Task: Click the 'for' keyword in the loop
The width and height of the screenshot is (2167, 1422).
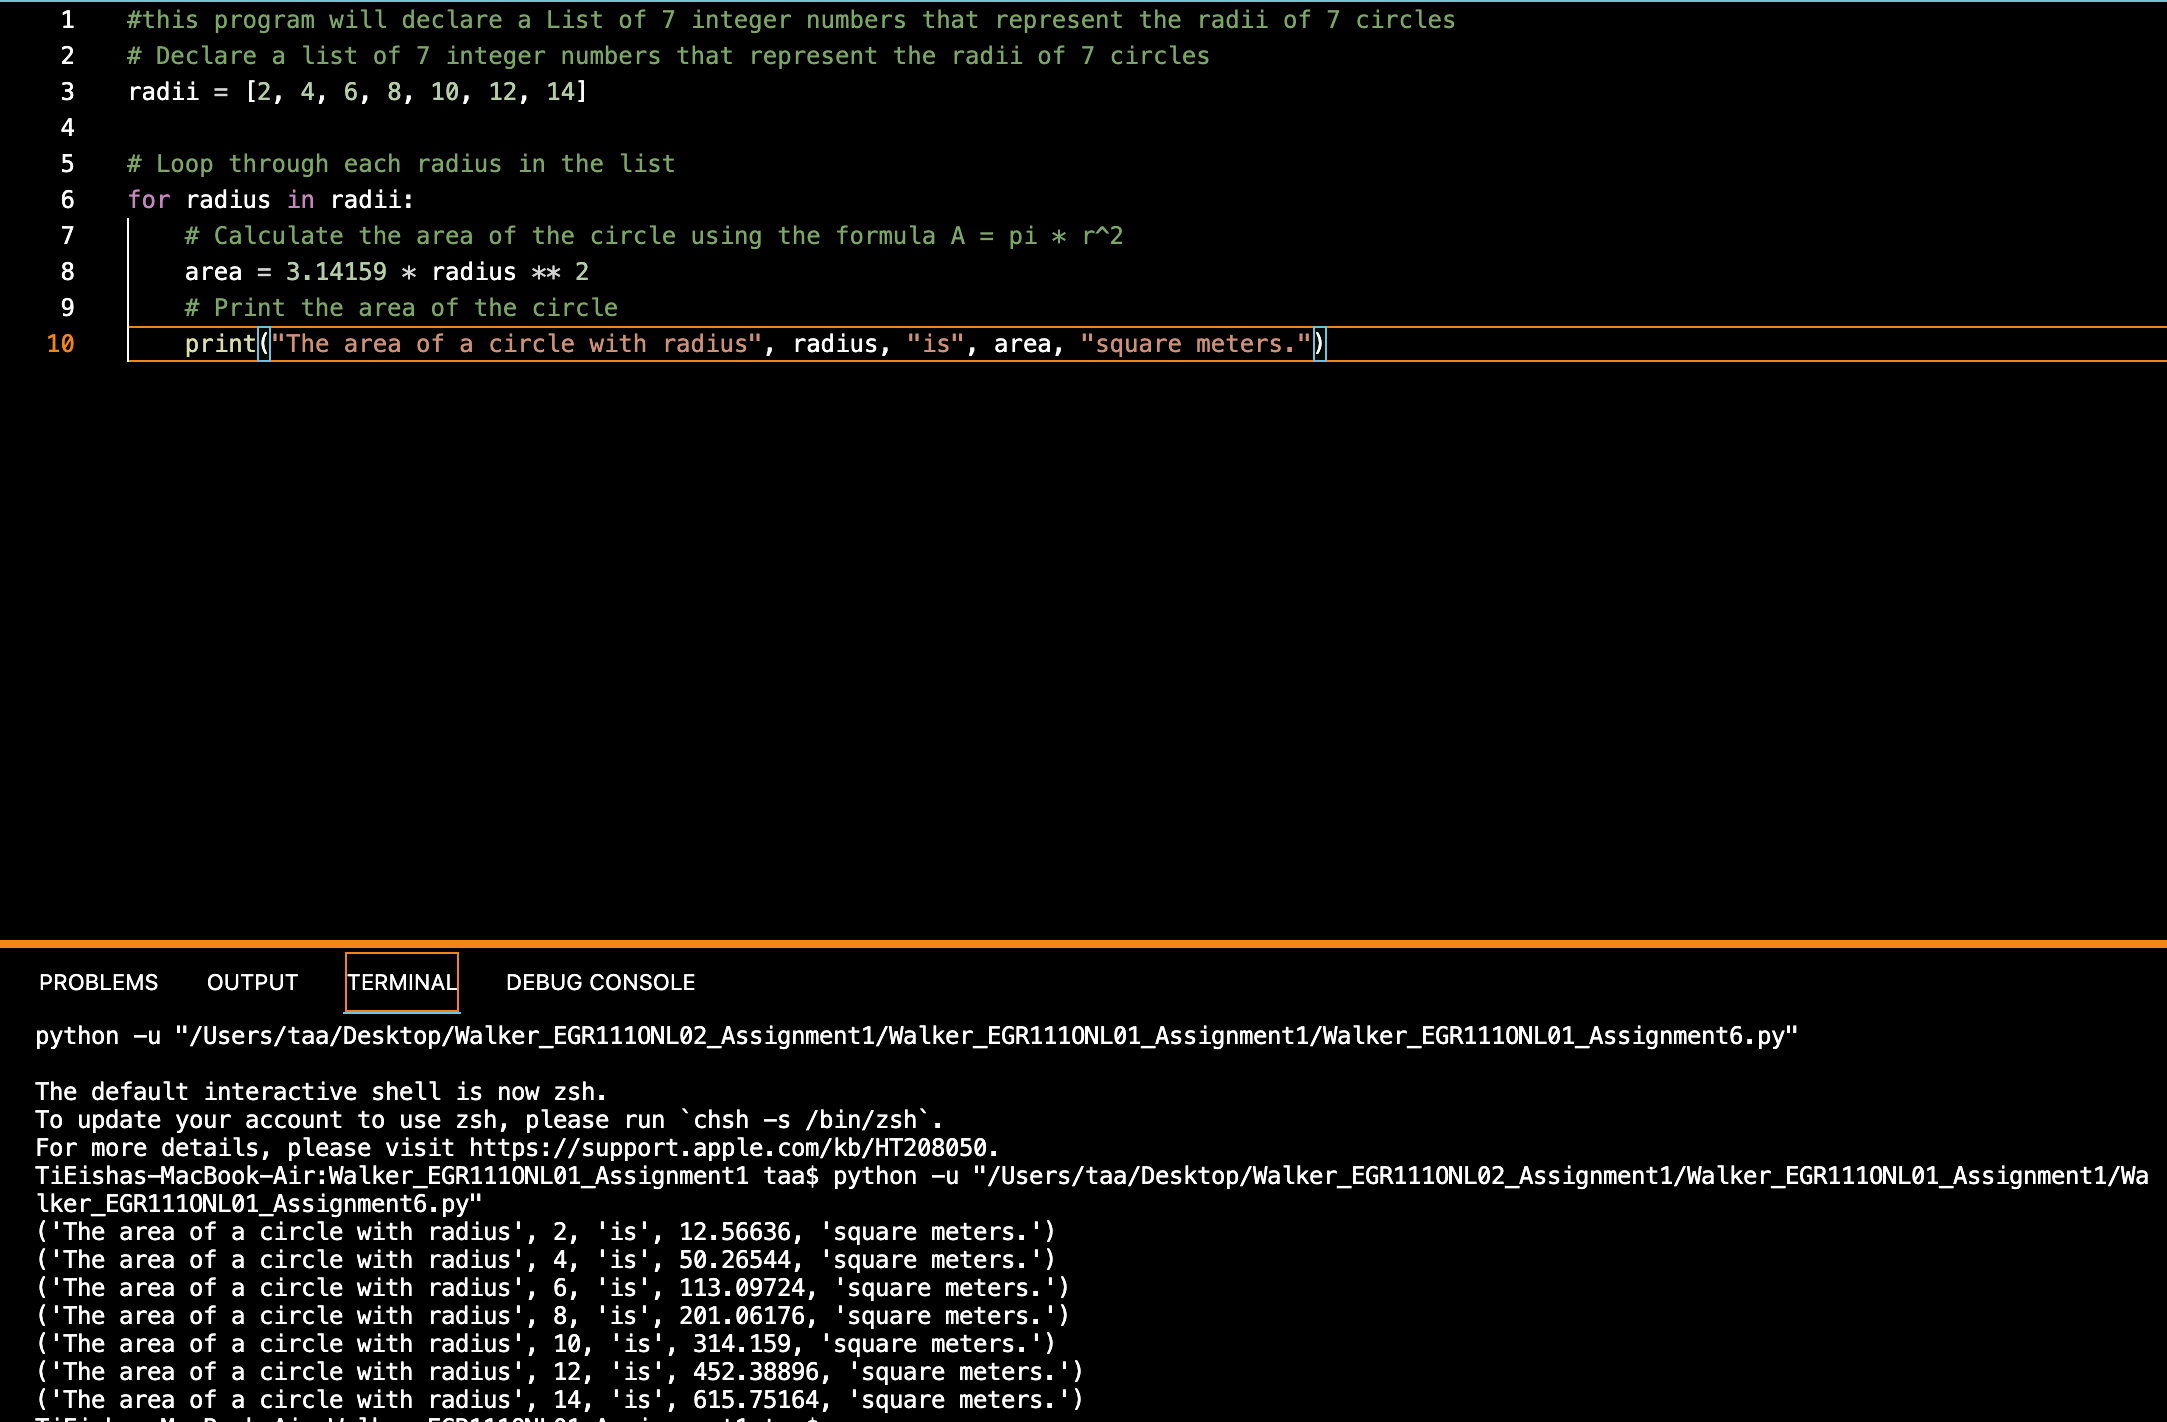Action: (x=148, y=200)
